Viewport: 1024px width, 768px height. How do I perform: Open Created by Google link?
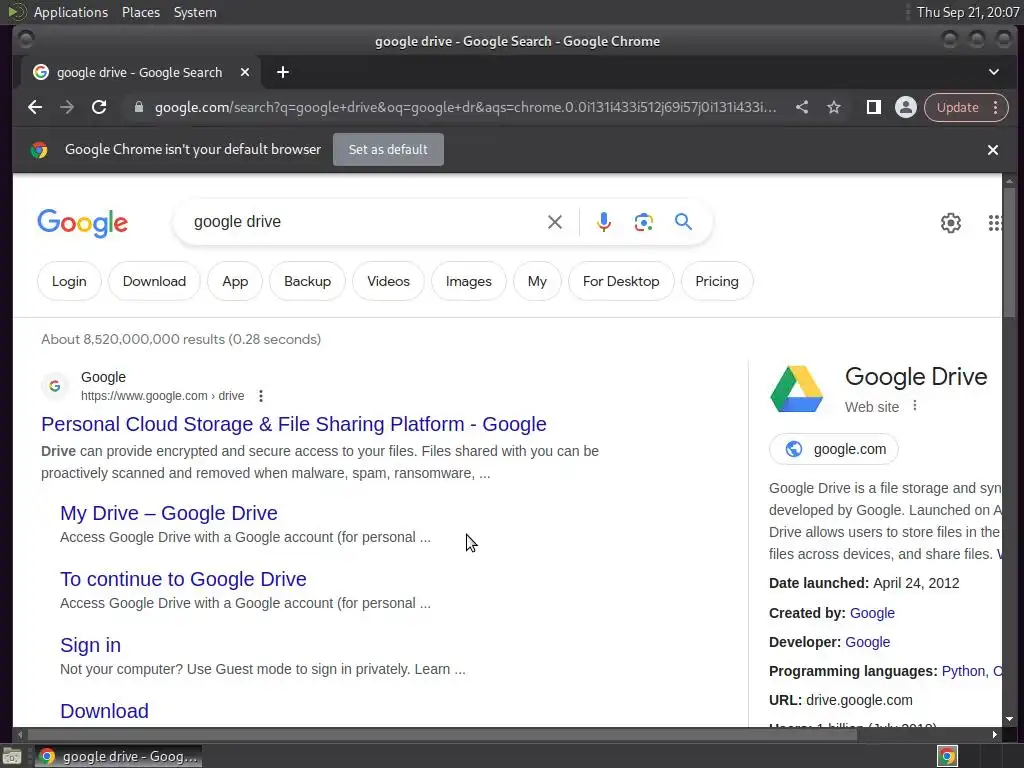pyautogui.click(x=872, y=613)
